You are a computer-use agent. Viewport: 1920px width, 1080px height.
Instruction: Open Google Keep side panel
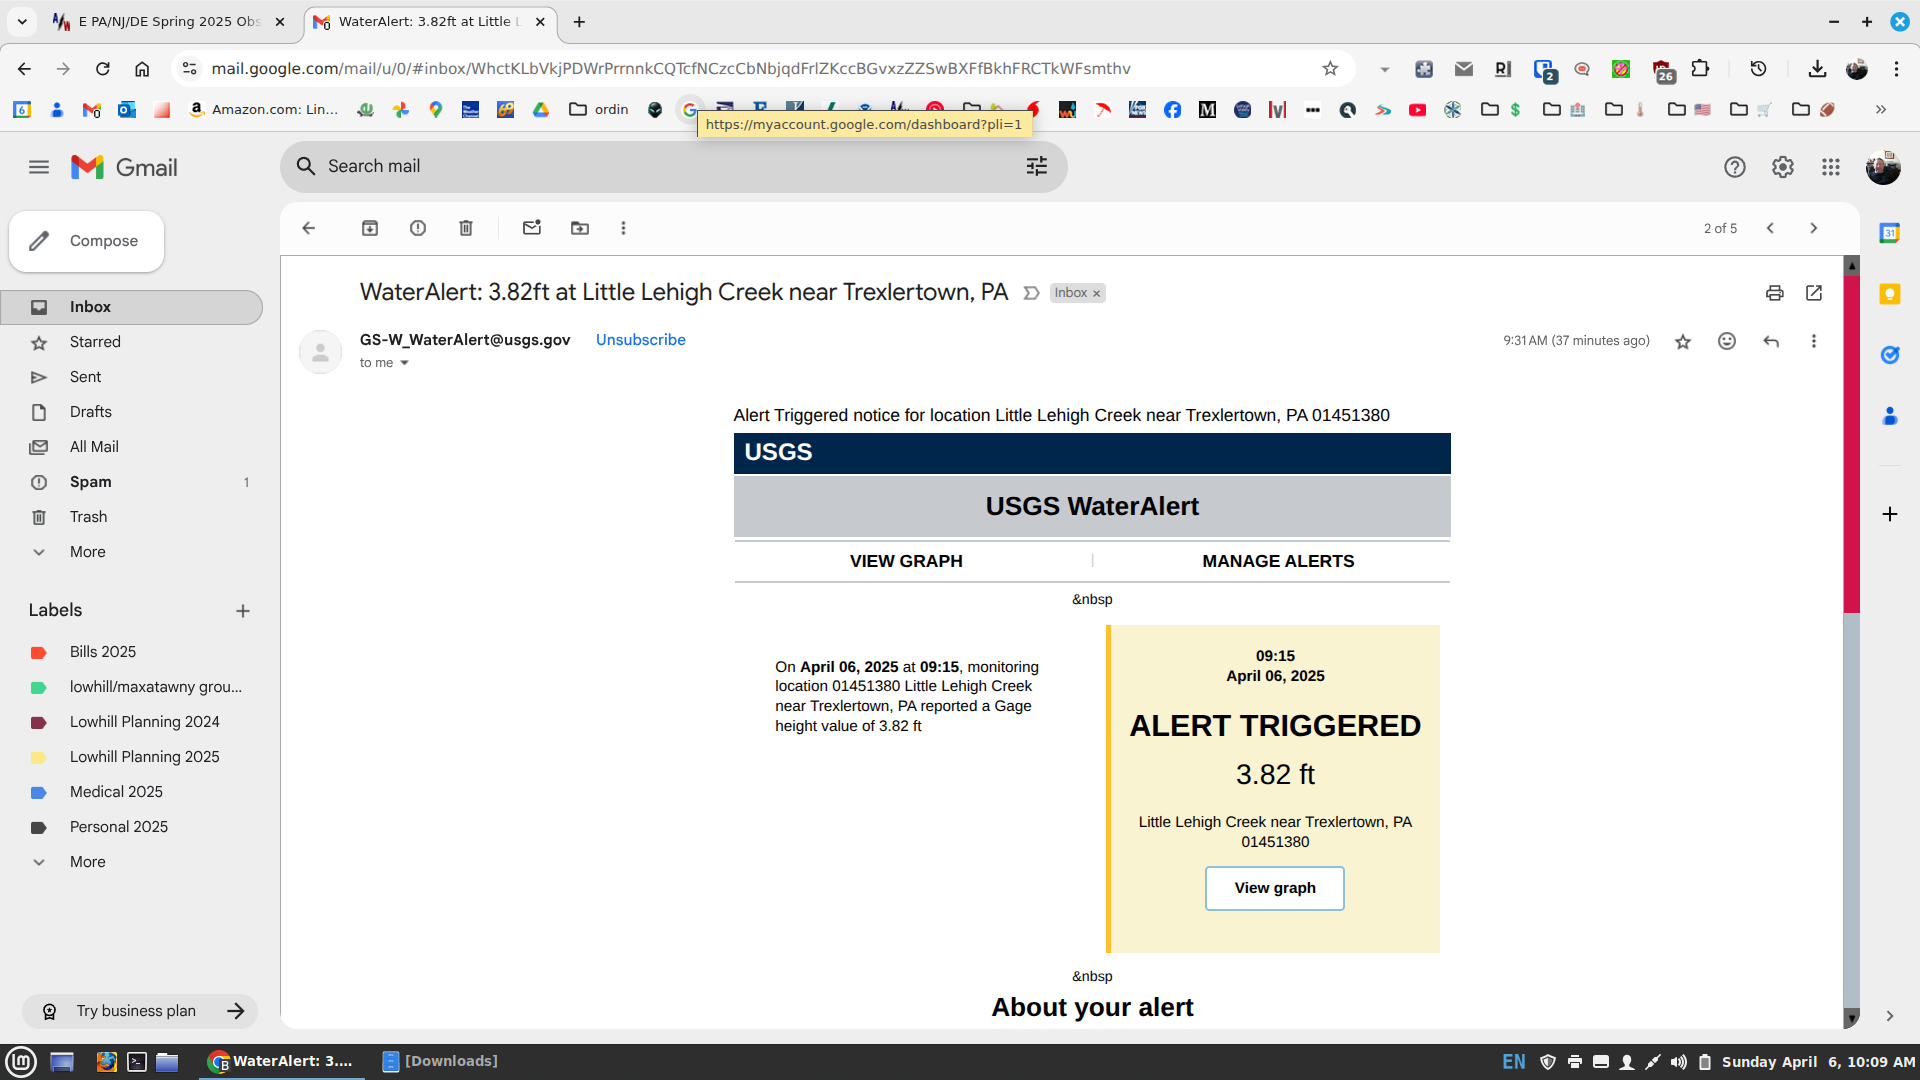point(1890,294)
